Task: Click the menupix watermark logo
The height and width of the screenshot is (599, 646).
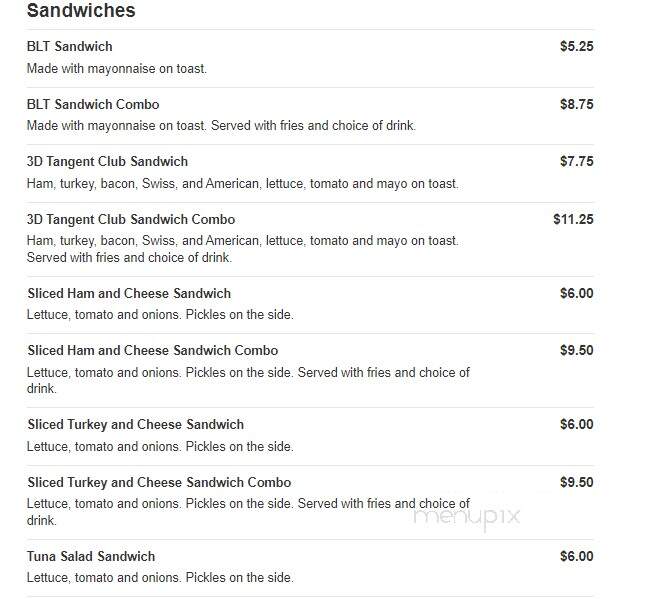Action: (467, 517)
